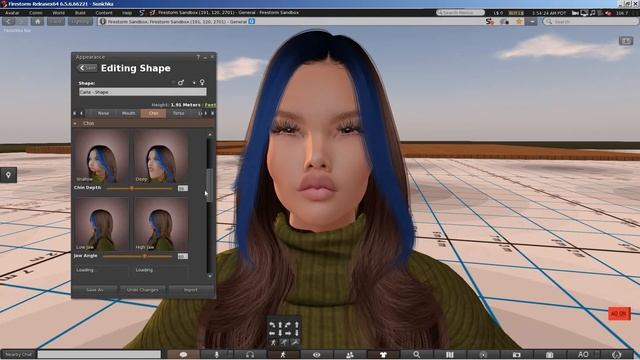The height and width of the screenshot is (360, 640).
Task: Click the Save As button
Action: (95, 290)
